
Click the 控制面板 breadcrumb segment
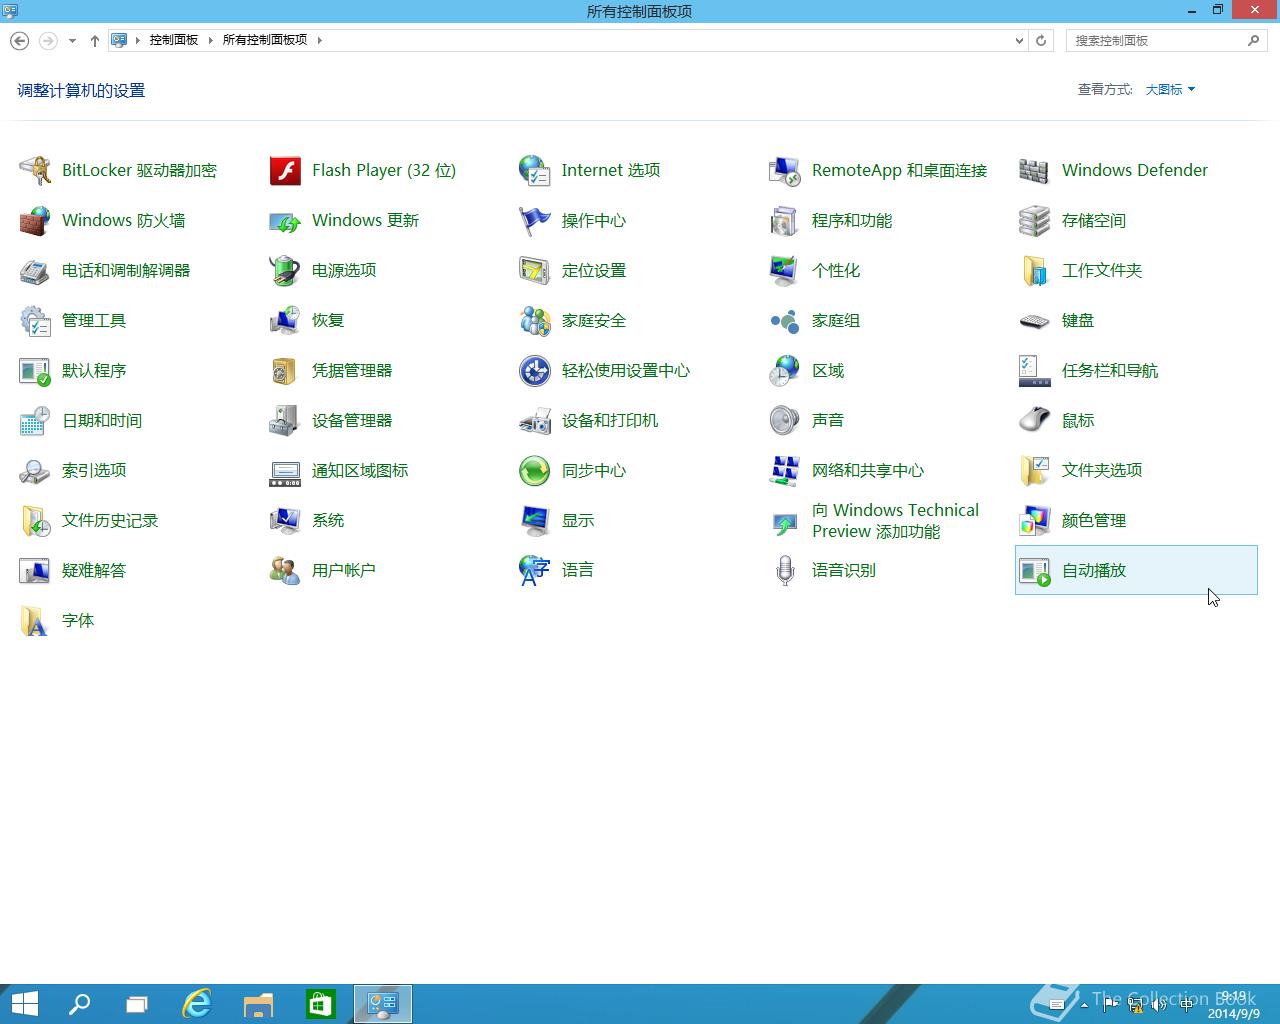click(174, 40)
